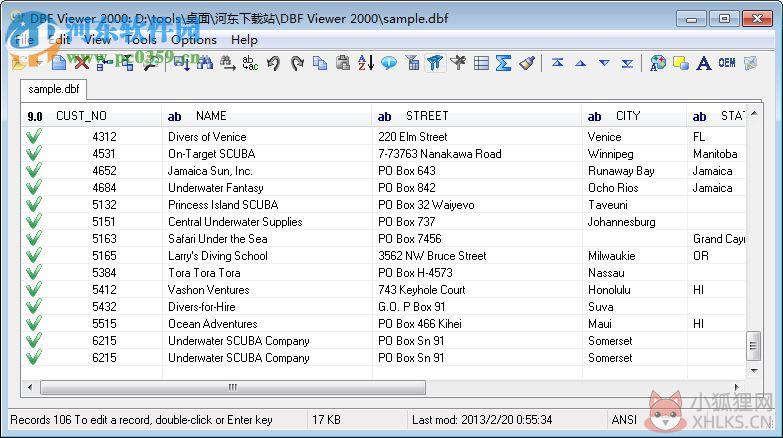Go to next record arrow icon
783x438 pixels.
tap(604, 63)
